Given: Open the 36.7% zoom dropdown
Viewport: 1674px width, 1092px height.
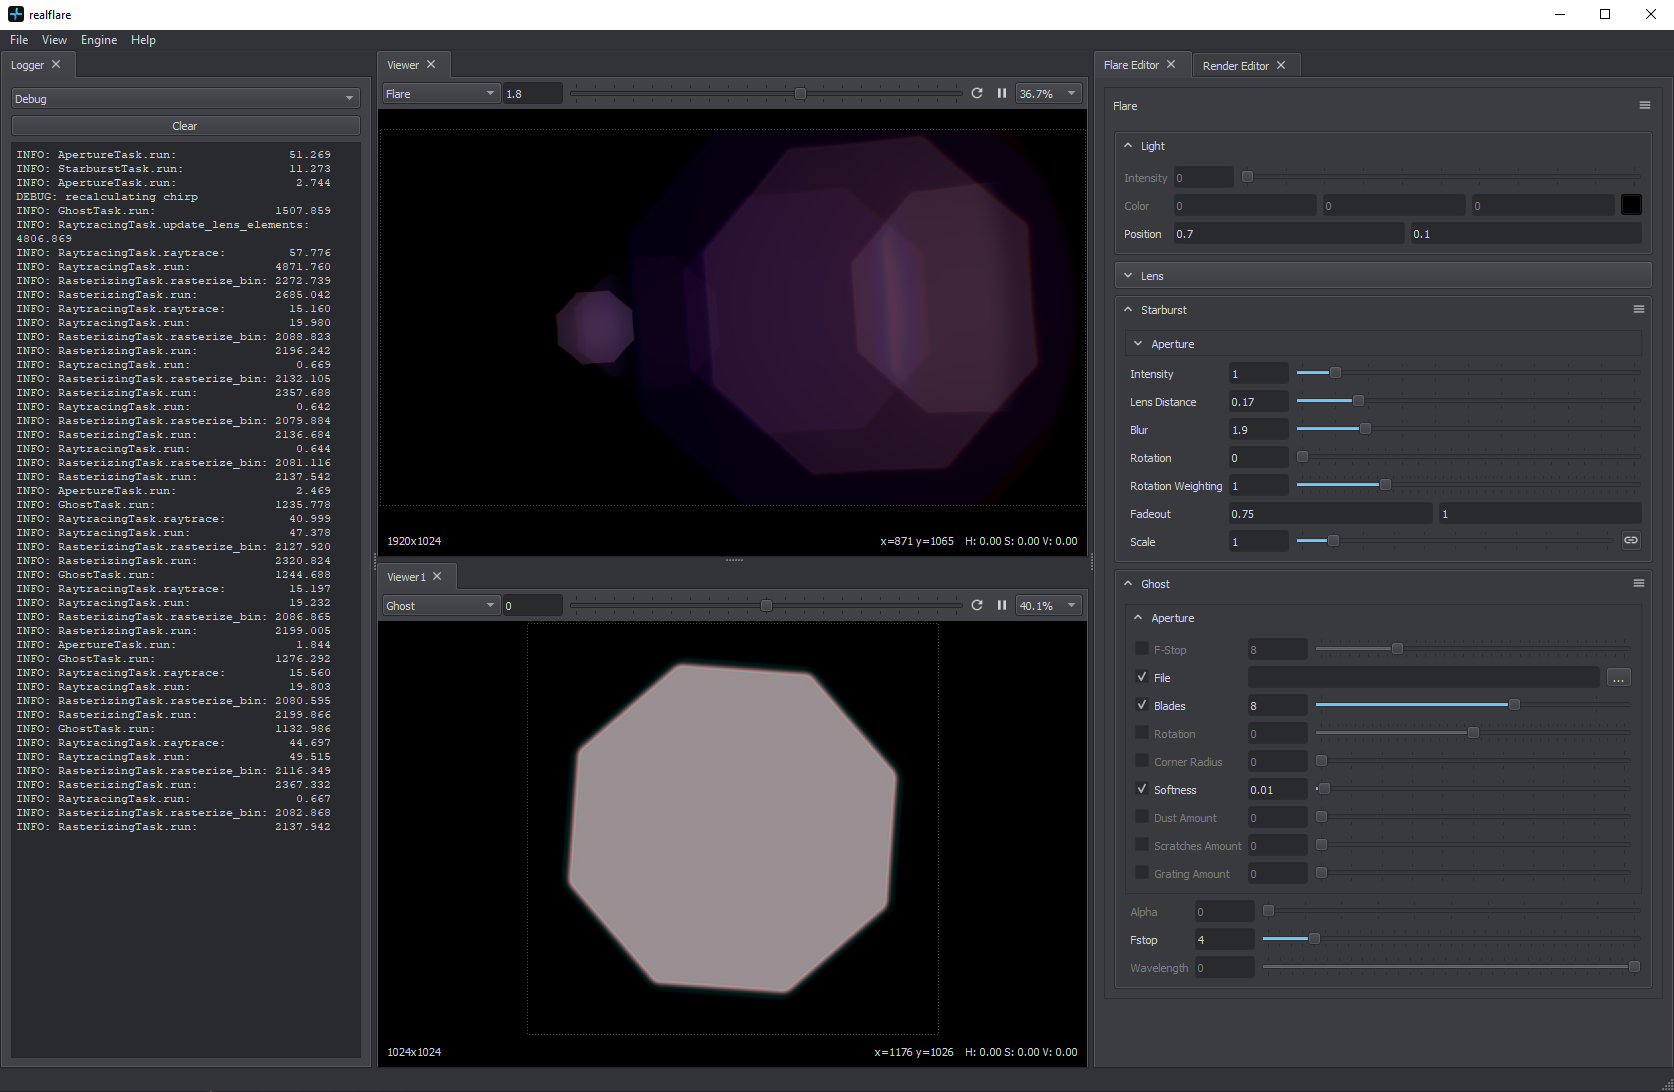Looking at the screenshot, I should coord(1049,93).
